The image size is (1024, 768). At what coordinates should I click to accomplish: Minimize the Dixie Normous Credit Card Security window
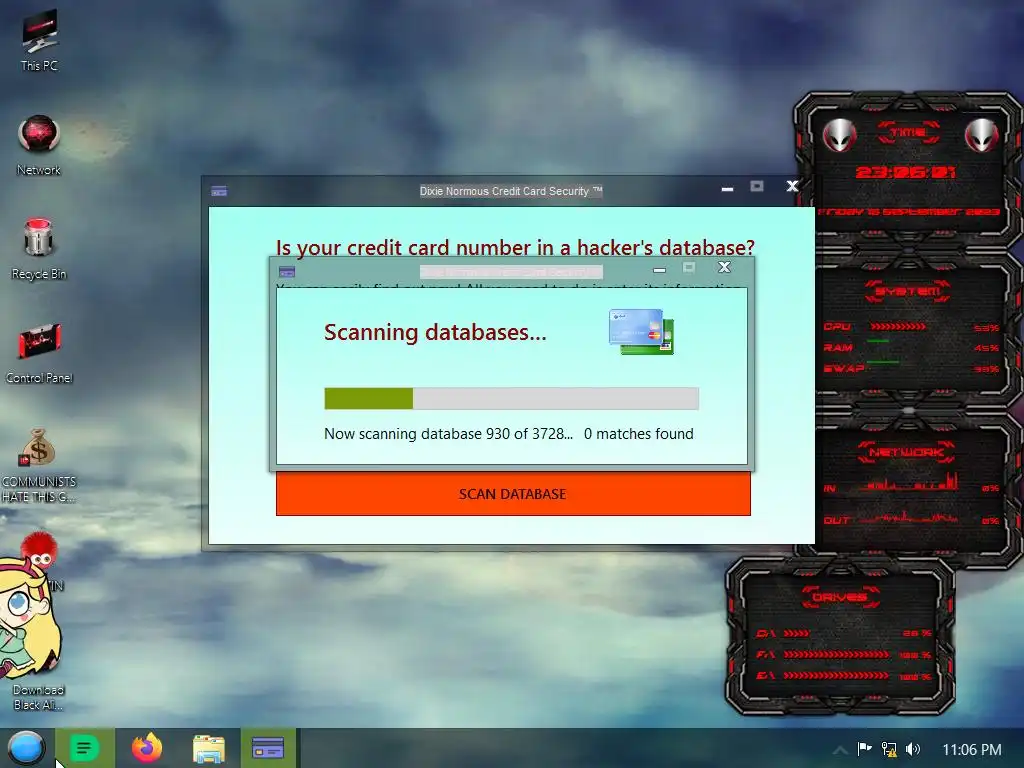tap(728, 189)
